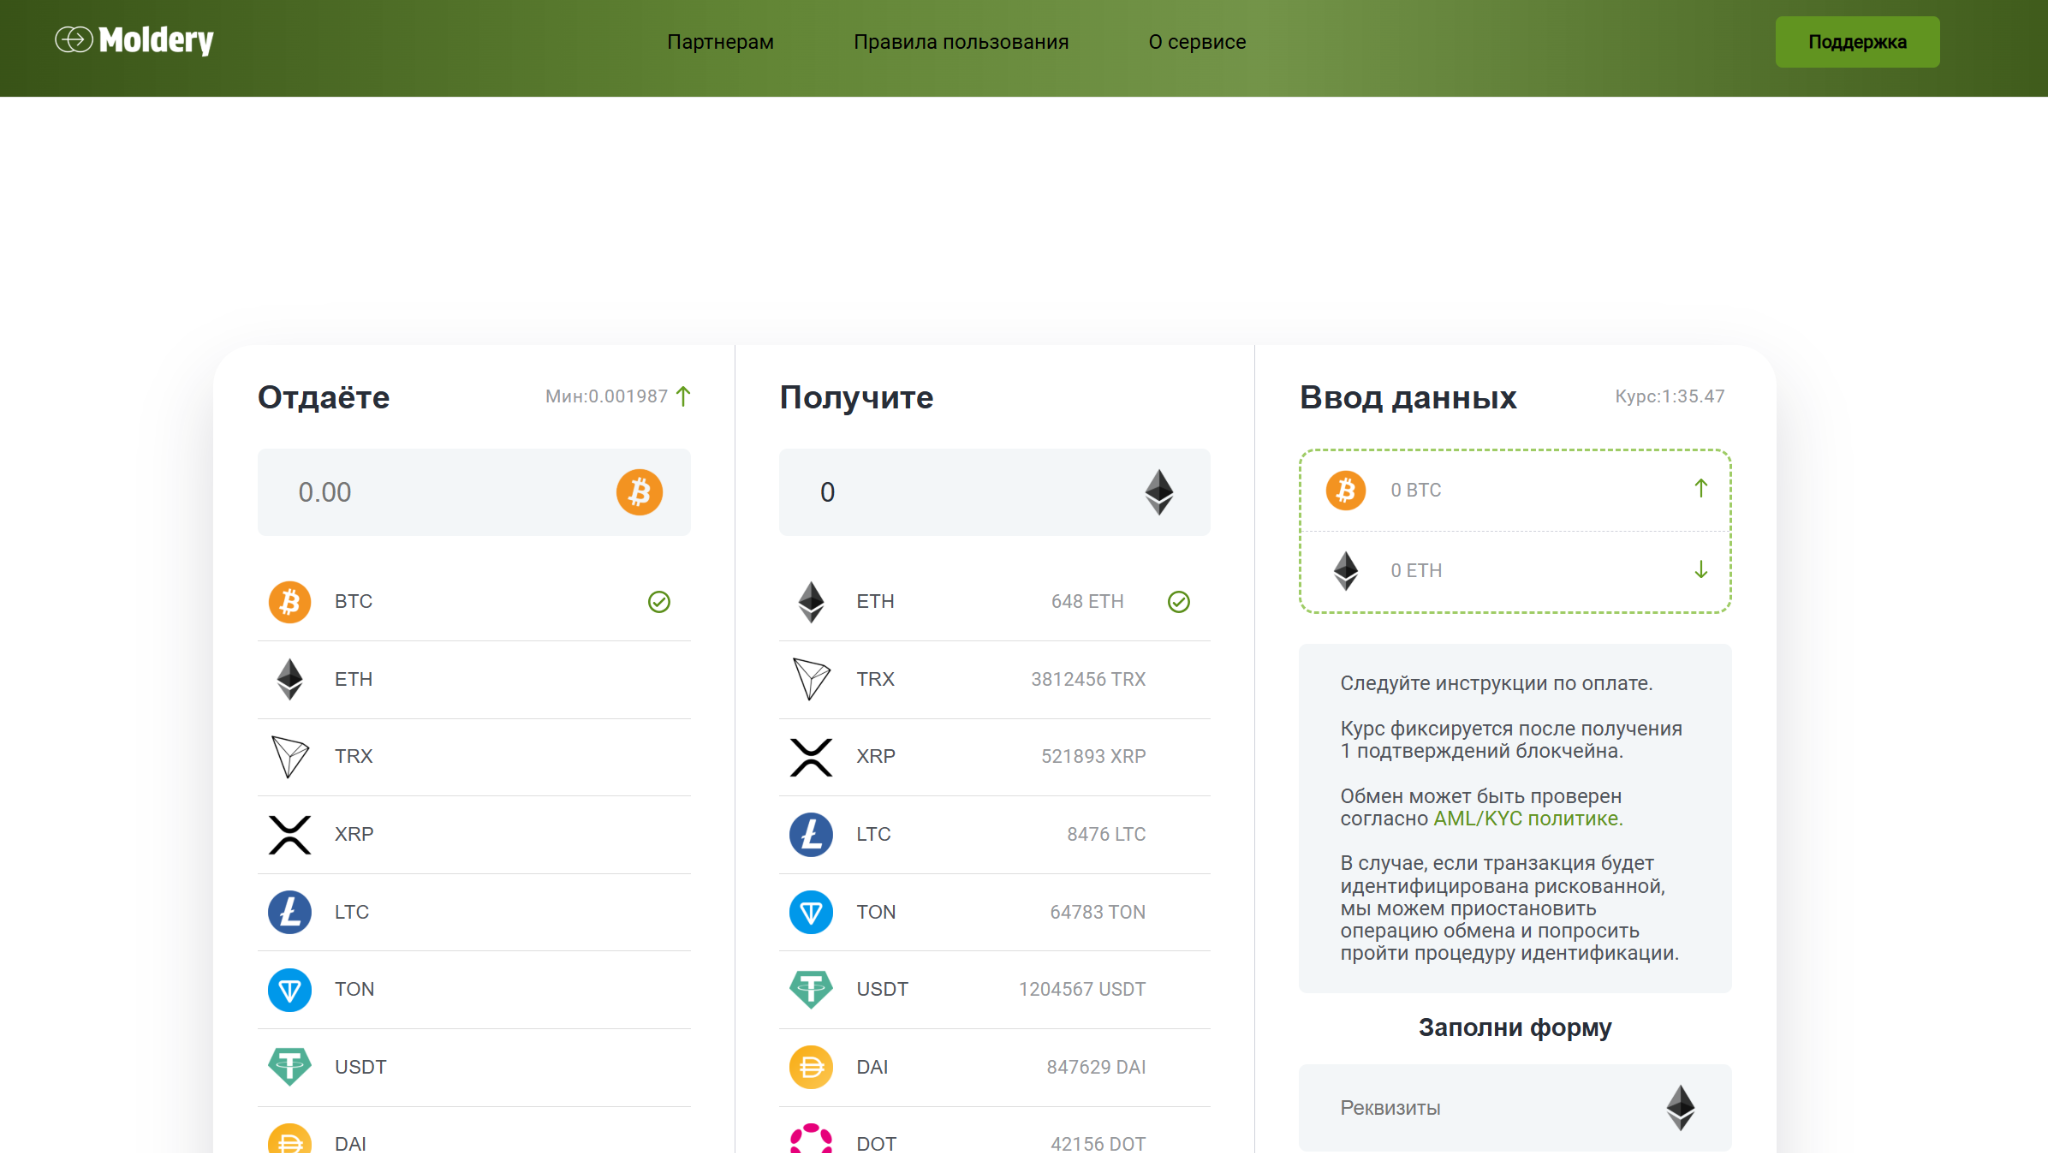Click Ethereum icon in the Получите amount field

pos(1159,492)
